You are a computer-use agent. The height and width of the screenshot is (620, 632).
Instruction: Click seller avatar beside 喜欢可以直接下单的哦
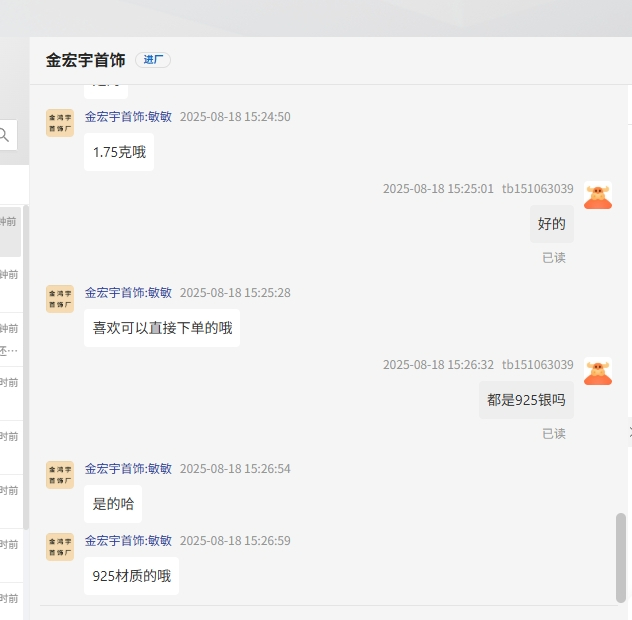point(60,299)
